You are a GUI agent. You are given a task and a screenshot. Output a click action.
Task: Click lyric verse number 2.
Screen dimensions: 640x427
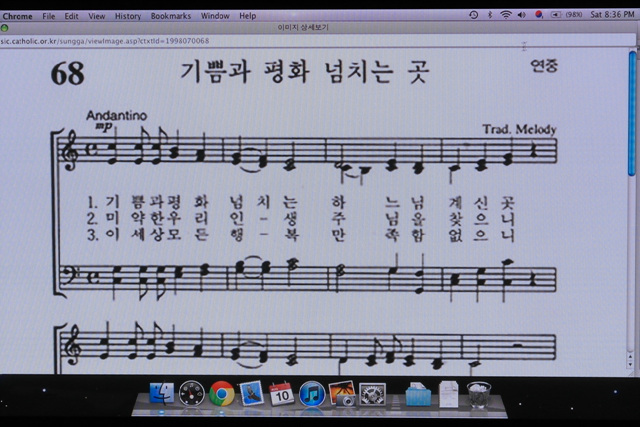point(92,219)
